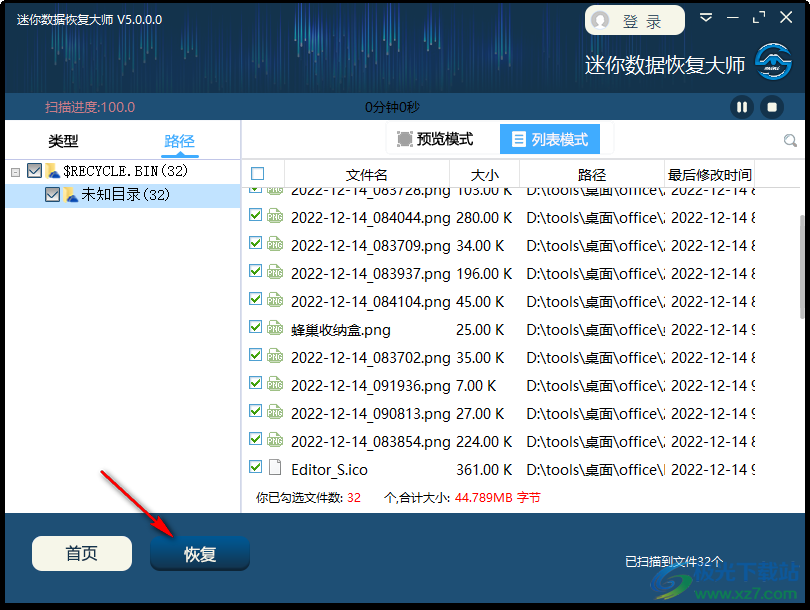Viewport: 810px width, 610px height.
Task: Click file name 2022-12-14_083854.png
Action: tap(370, 442)
